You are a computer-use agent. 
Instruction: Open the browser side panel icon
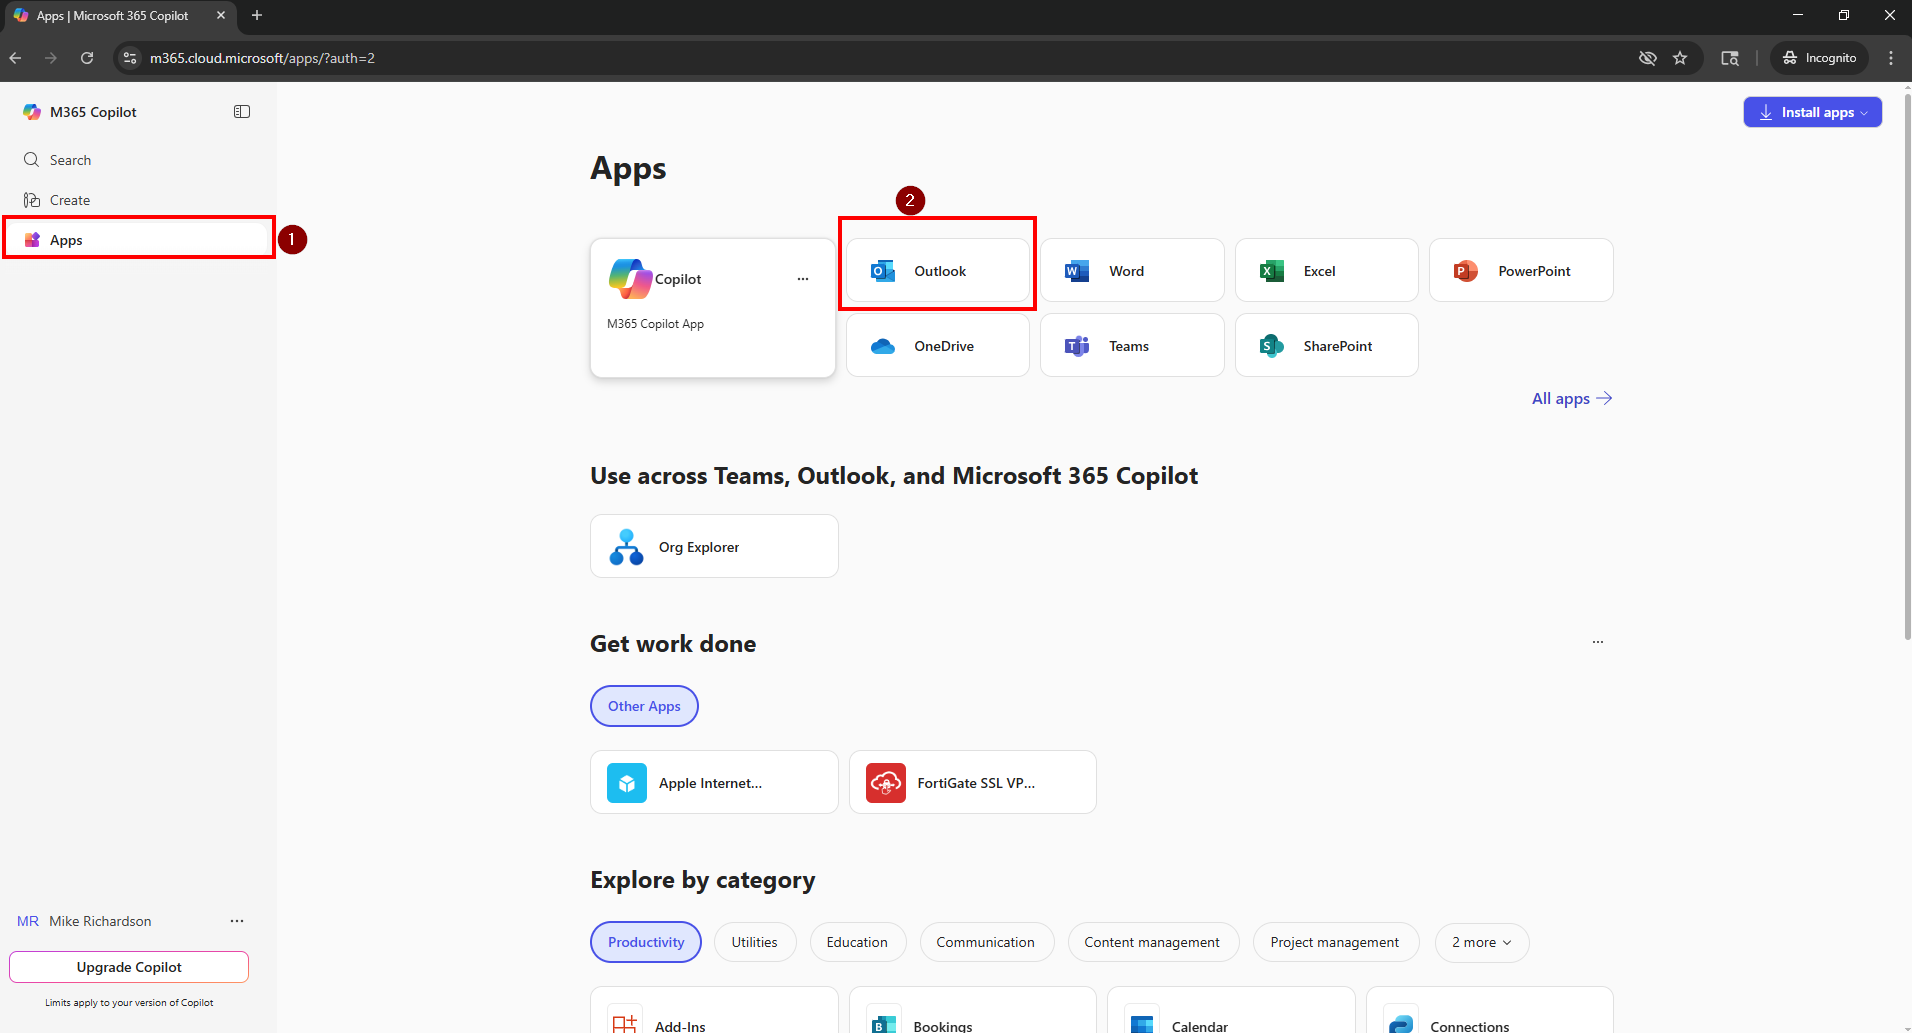1730,58
